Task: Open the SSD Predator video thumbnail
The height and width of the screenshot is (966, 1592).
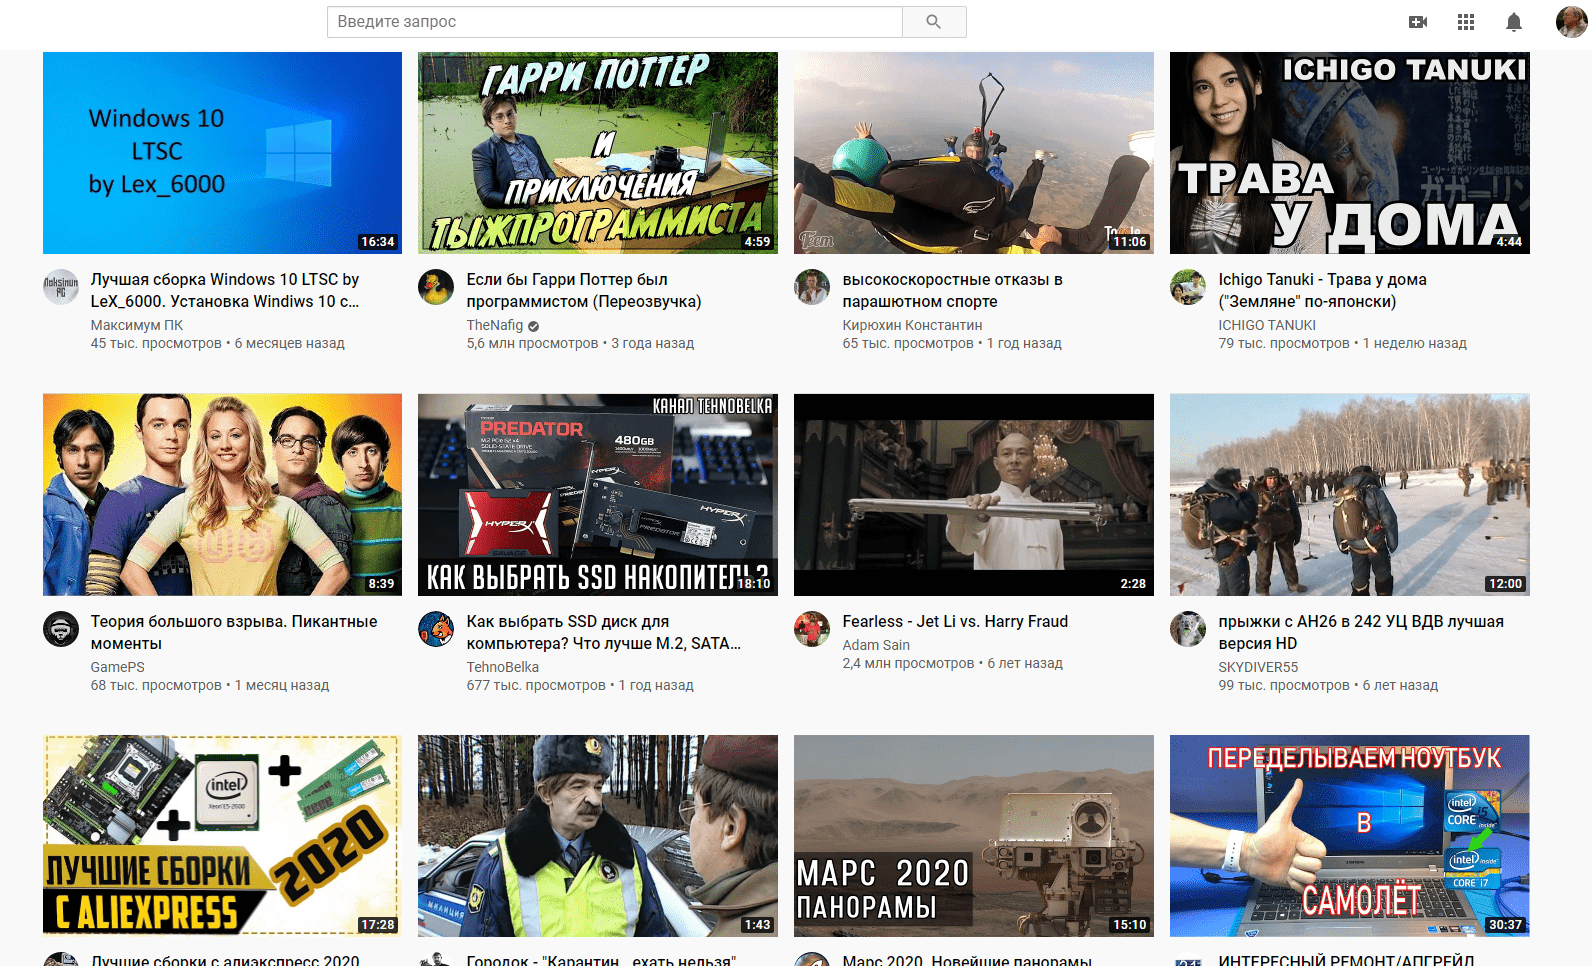Action: coord(597,495)
